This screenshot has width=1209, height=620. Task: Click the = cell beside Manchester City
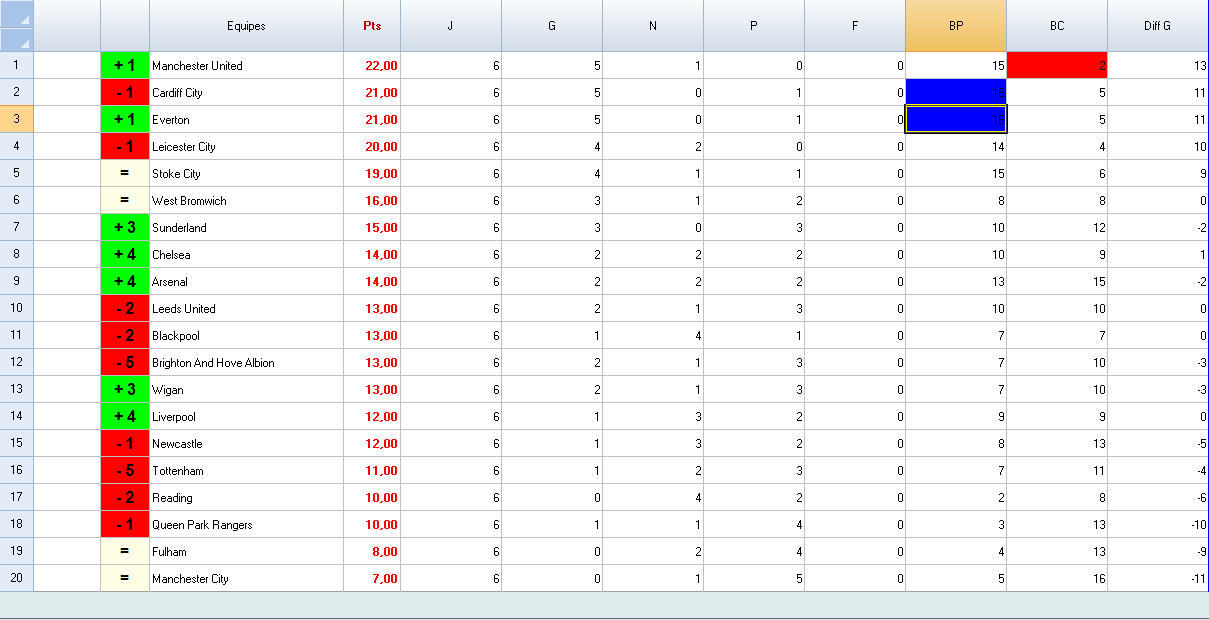coord(125,578)
